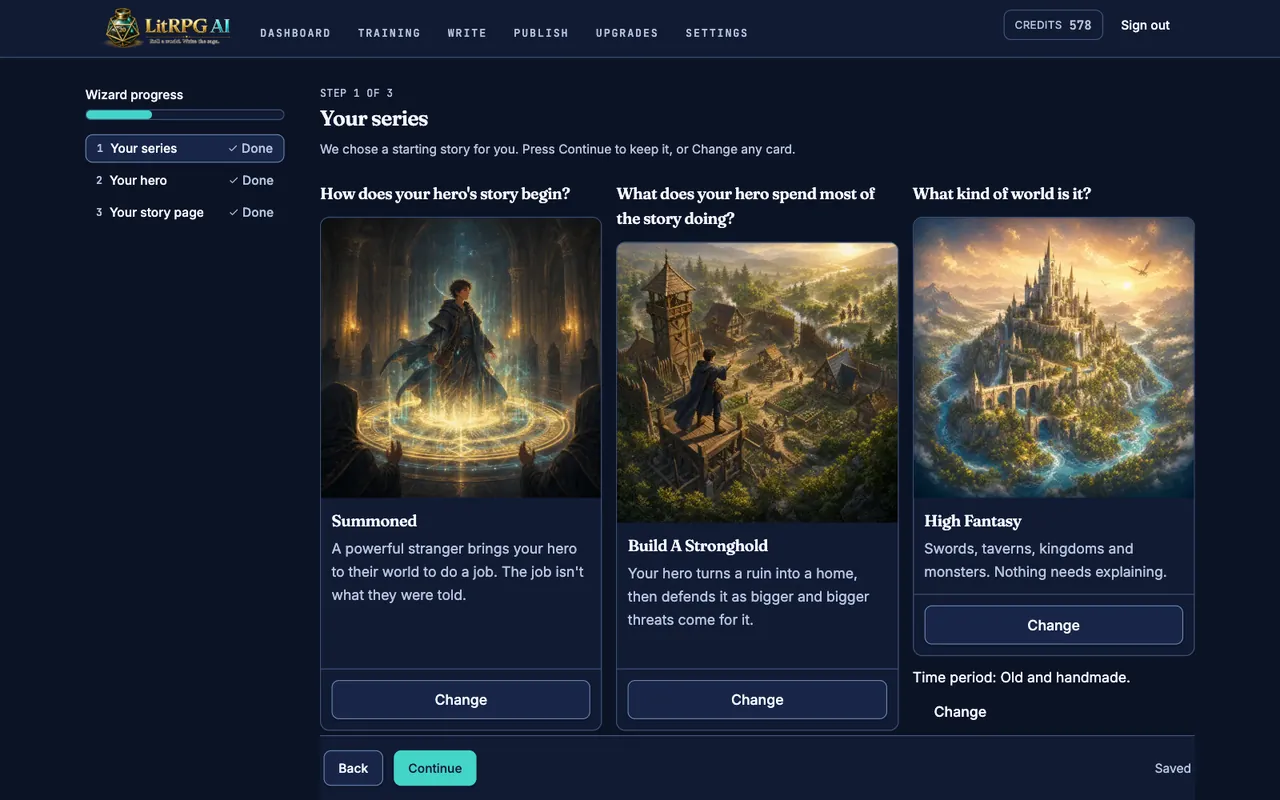Click 'How does your hero's story begin?' heading
Viewport: 1280px width, 800px height.
(x=445, y=194)
